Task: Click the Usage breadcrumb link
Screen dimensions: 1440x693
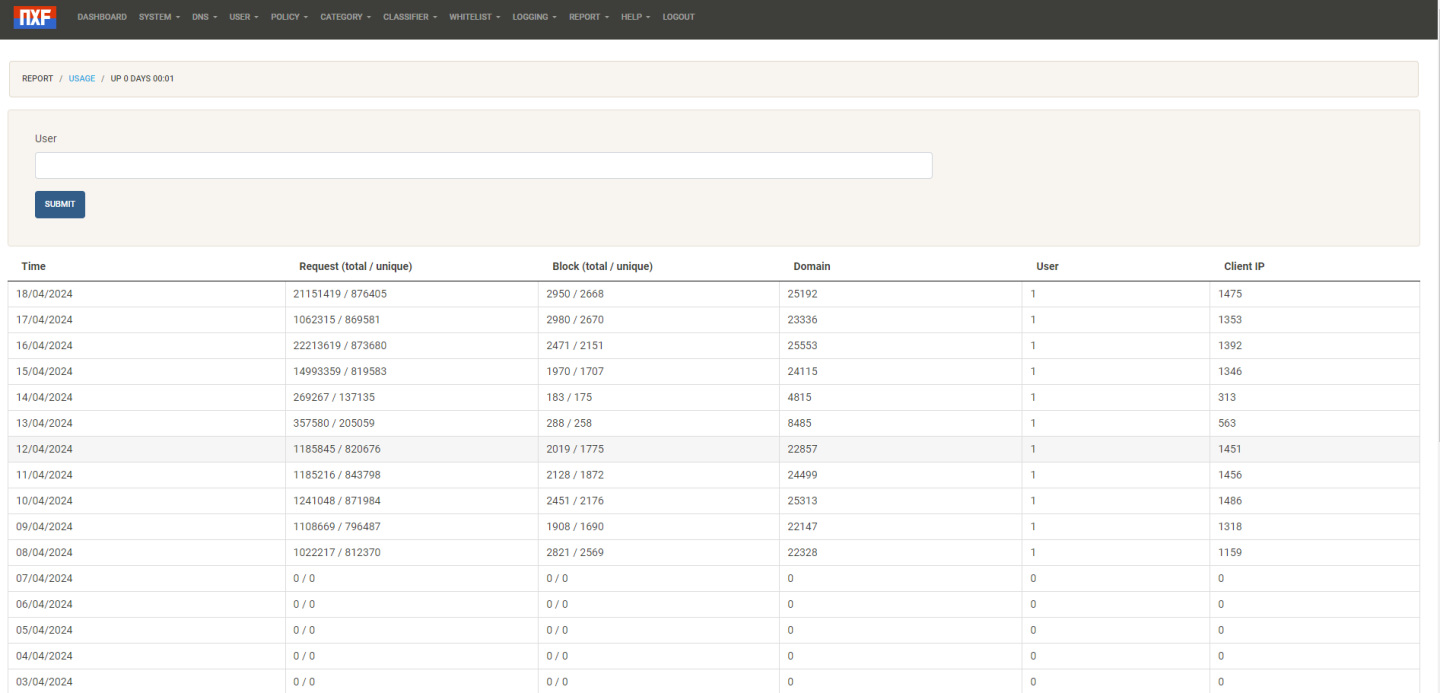Action: tap(82, 79)
